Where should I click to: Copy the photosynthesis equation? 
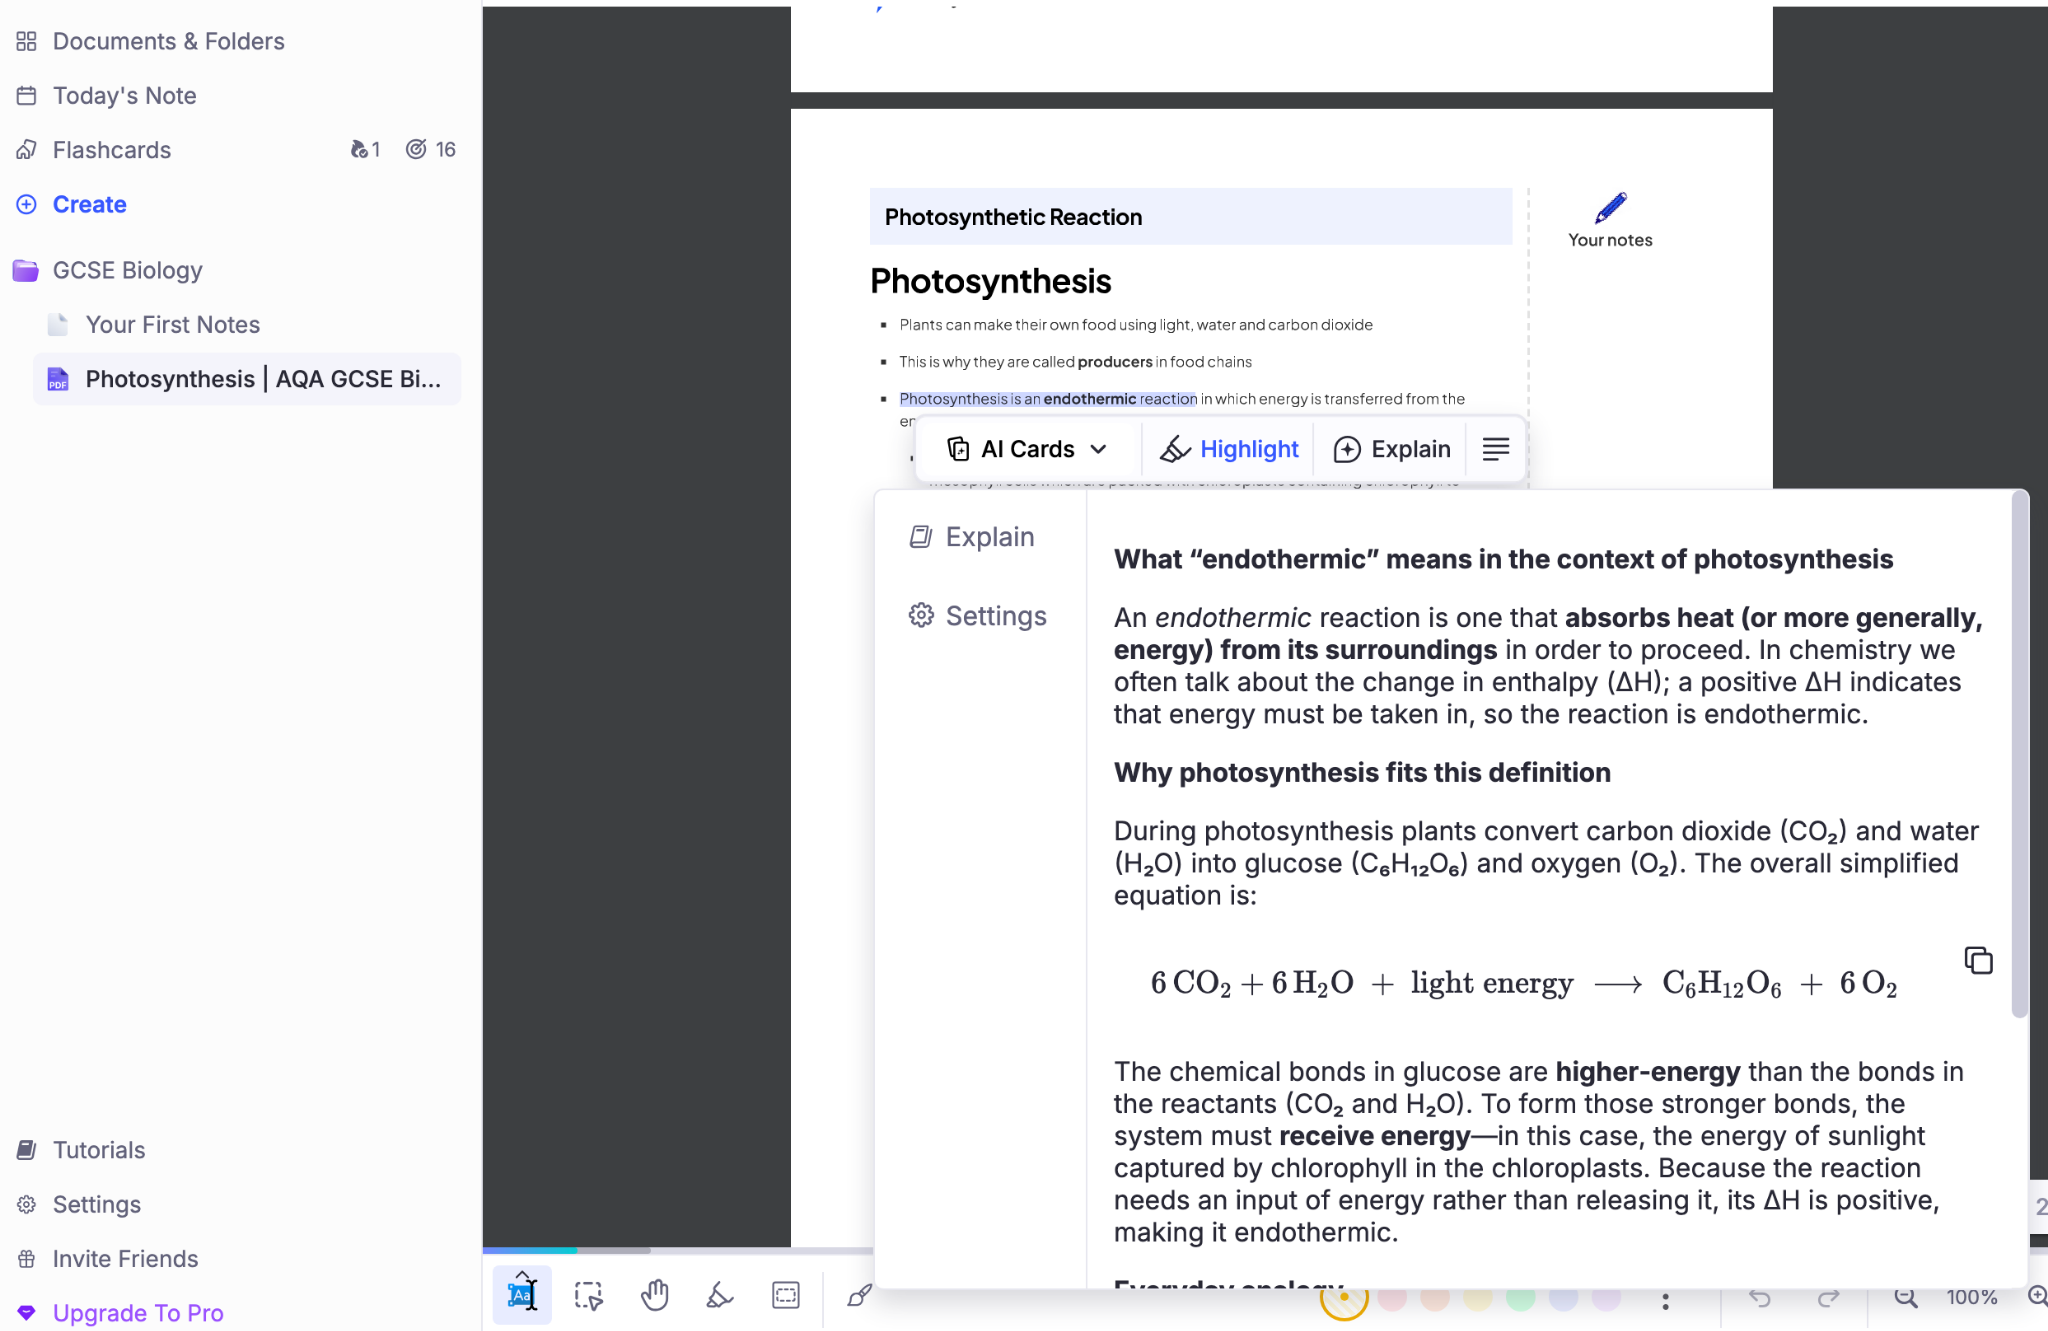1978,961
